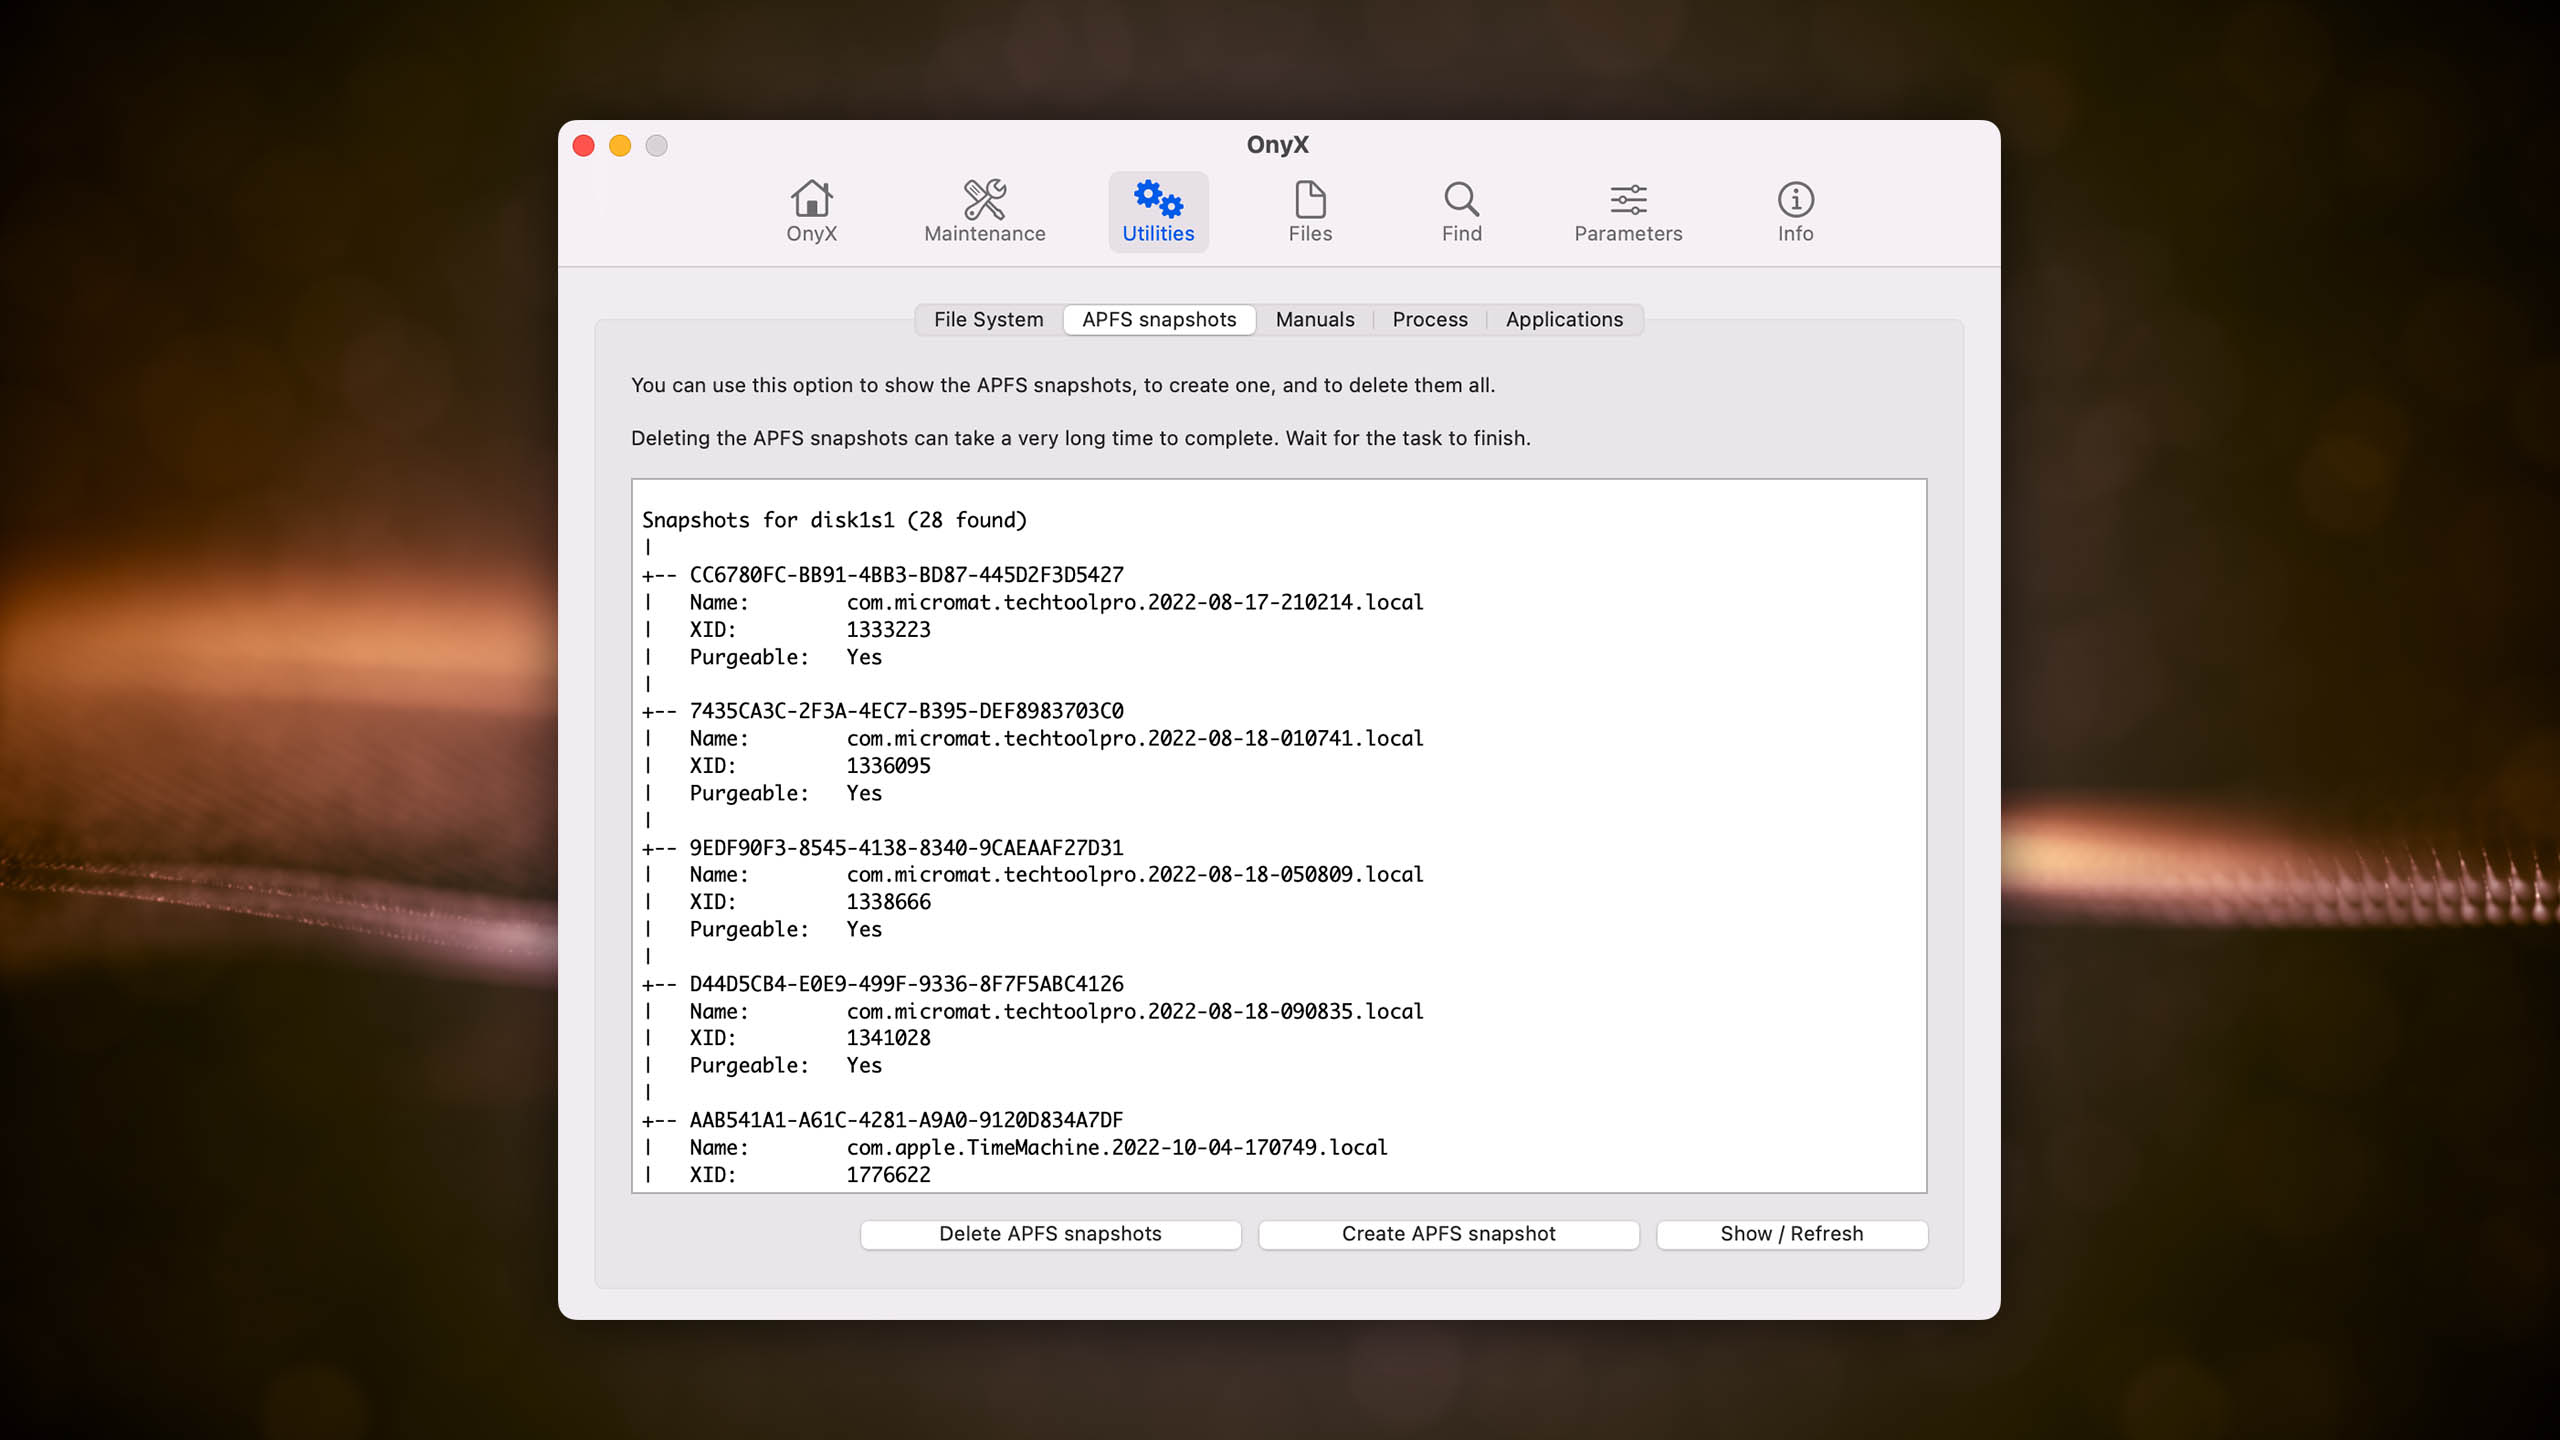
Task: Click Show / Refresh button
Action: pyautogui.click(x=1791, y=1233)
